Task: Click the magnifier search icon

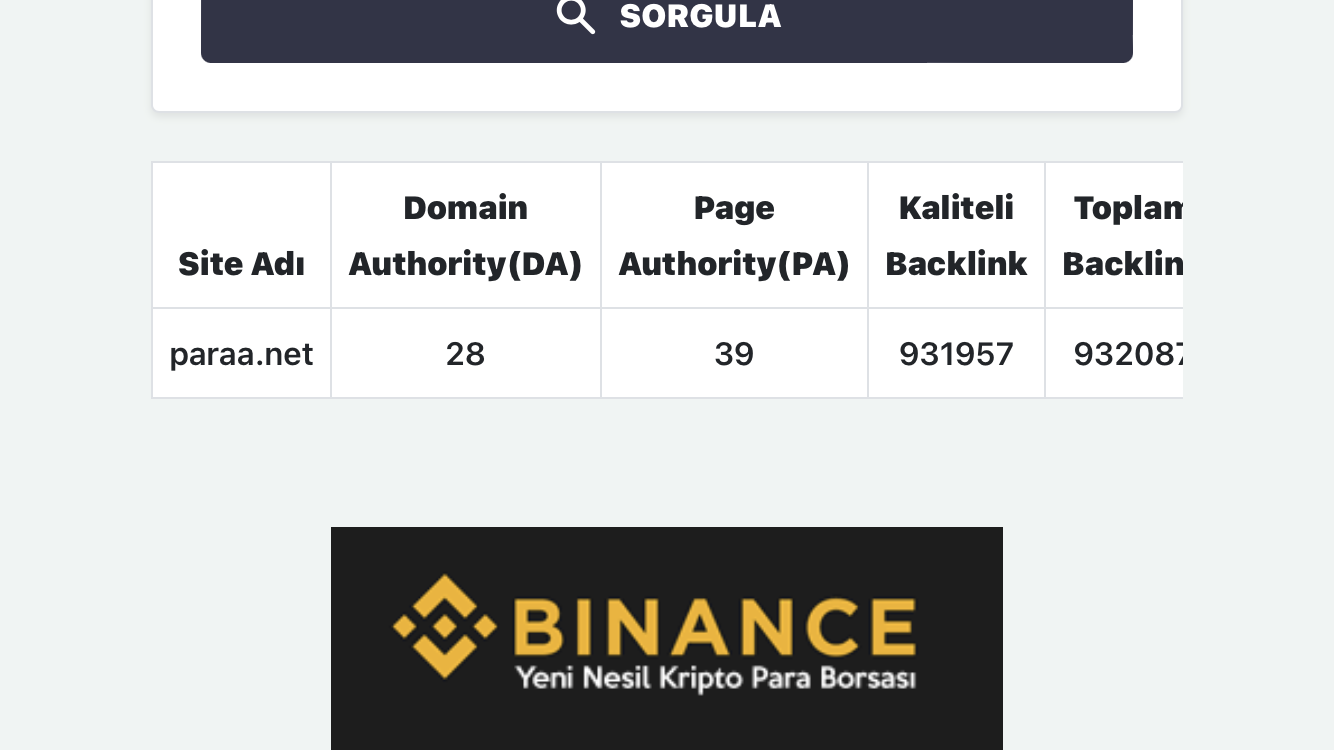Action: (575, 16)
